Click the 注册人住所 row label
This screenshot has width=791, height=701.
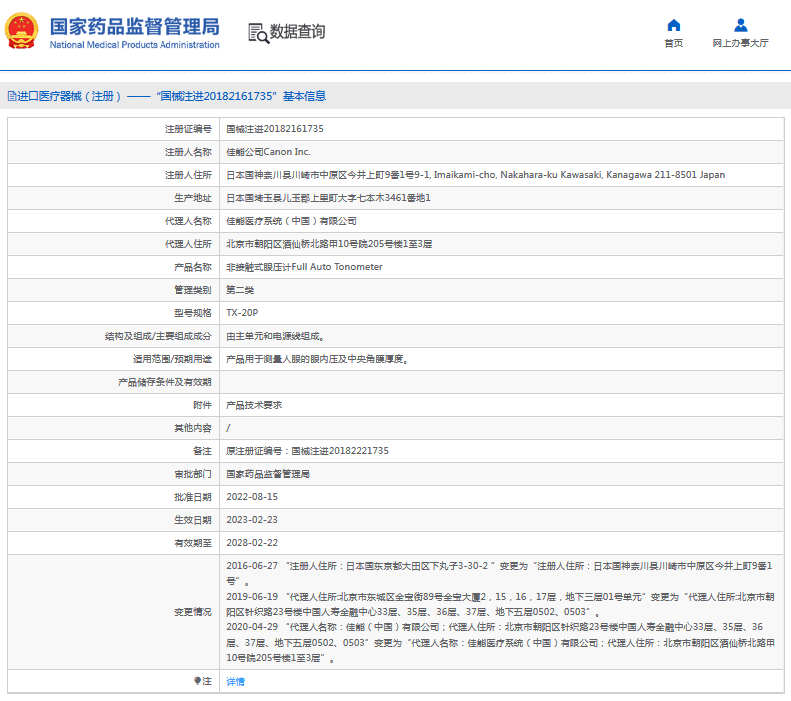point(188,175)
